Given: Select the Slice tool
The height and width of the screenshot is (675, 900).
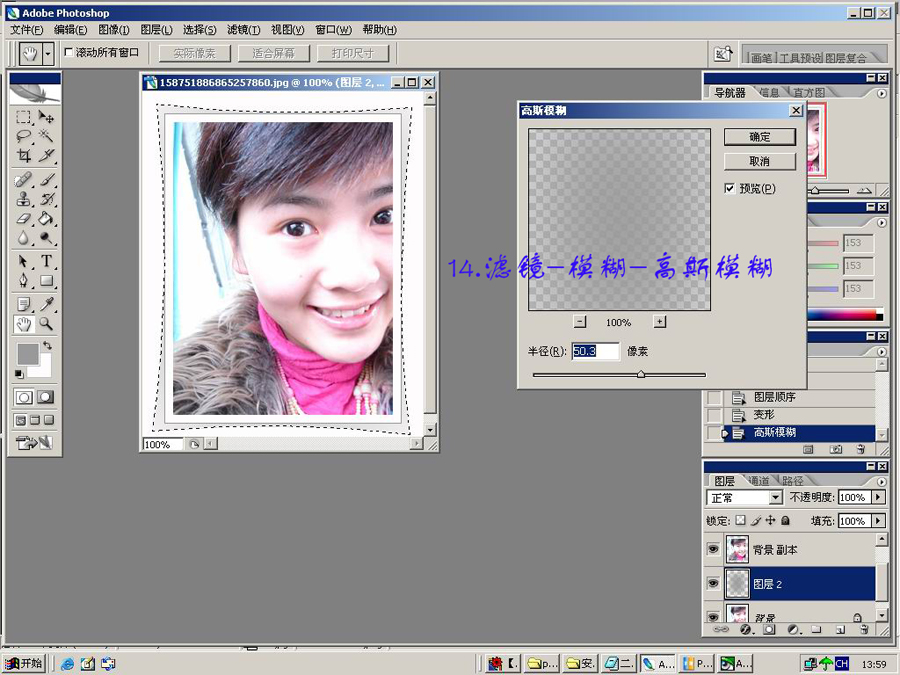Looking at the screenshot, I should [46, 156].
